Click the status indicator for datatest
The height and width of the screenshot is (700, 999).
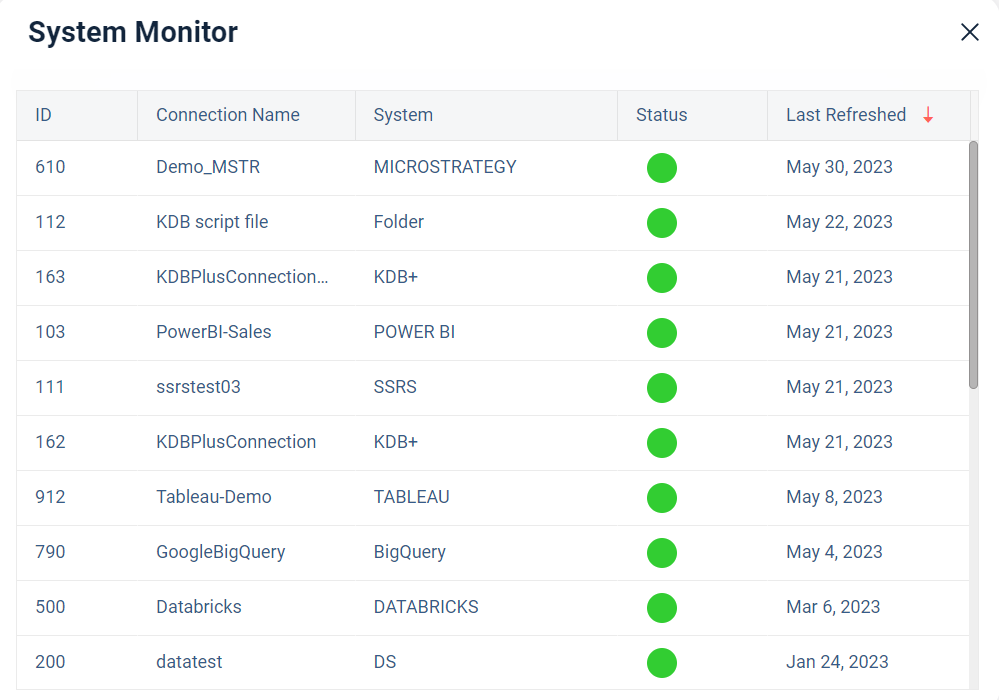pyautogui.click(x=661, y=663)
